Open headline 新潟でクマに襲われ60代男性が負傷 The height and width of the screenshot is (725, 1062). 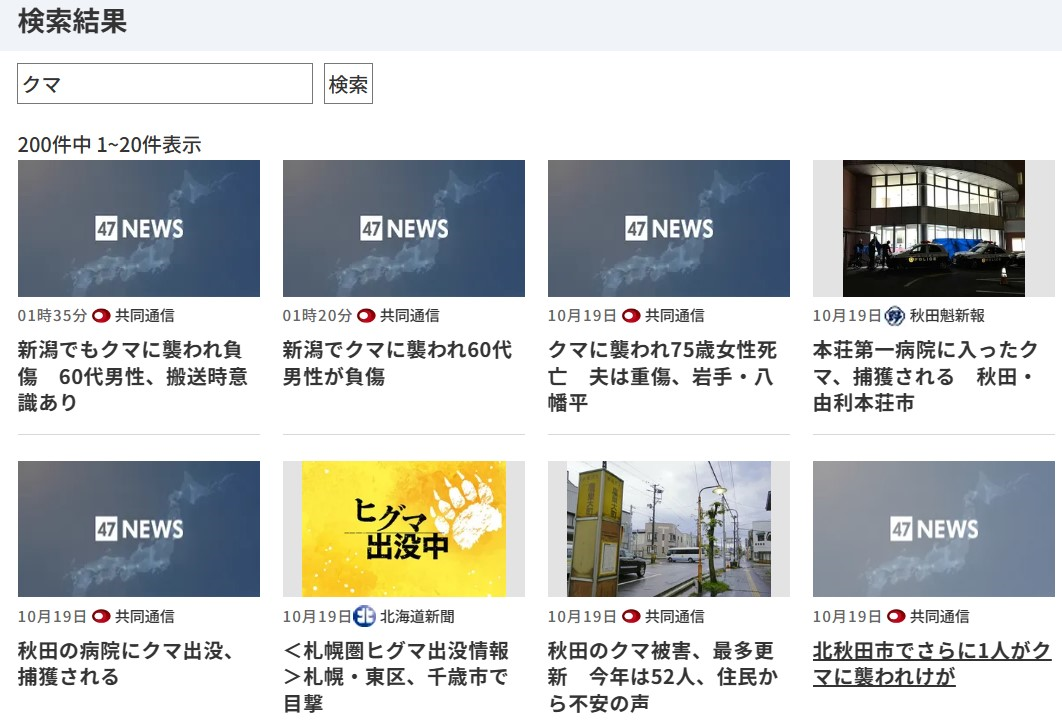398,363
